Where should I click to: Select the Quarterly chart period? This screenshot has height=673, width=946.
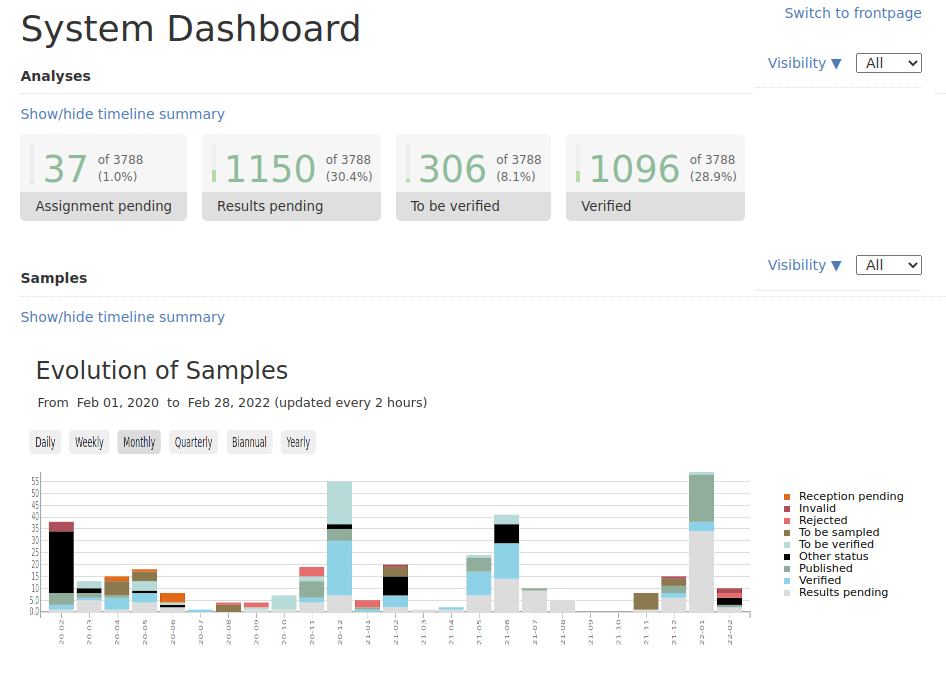pyautogui.click(x=193, y=442)
